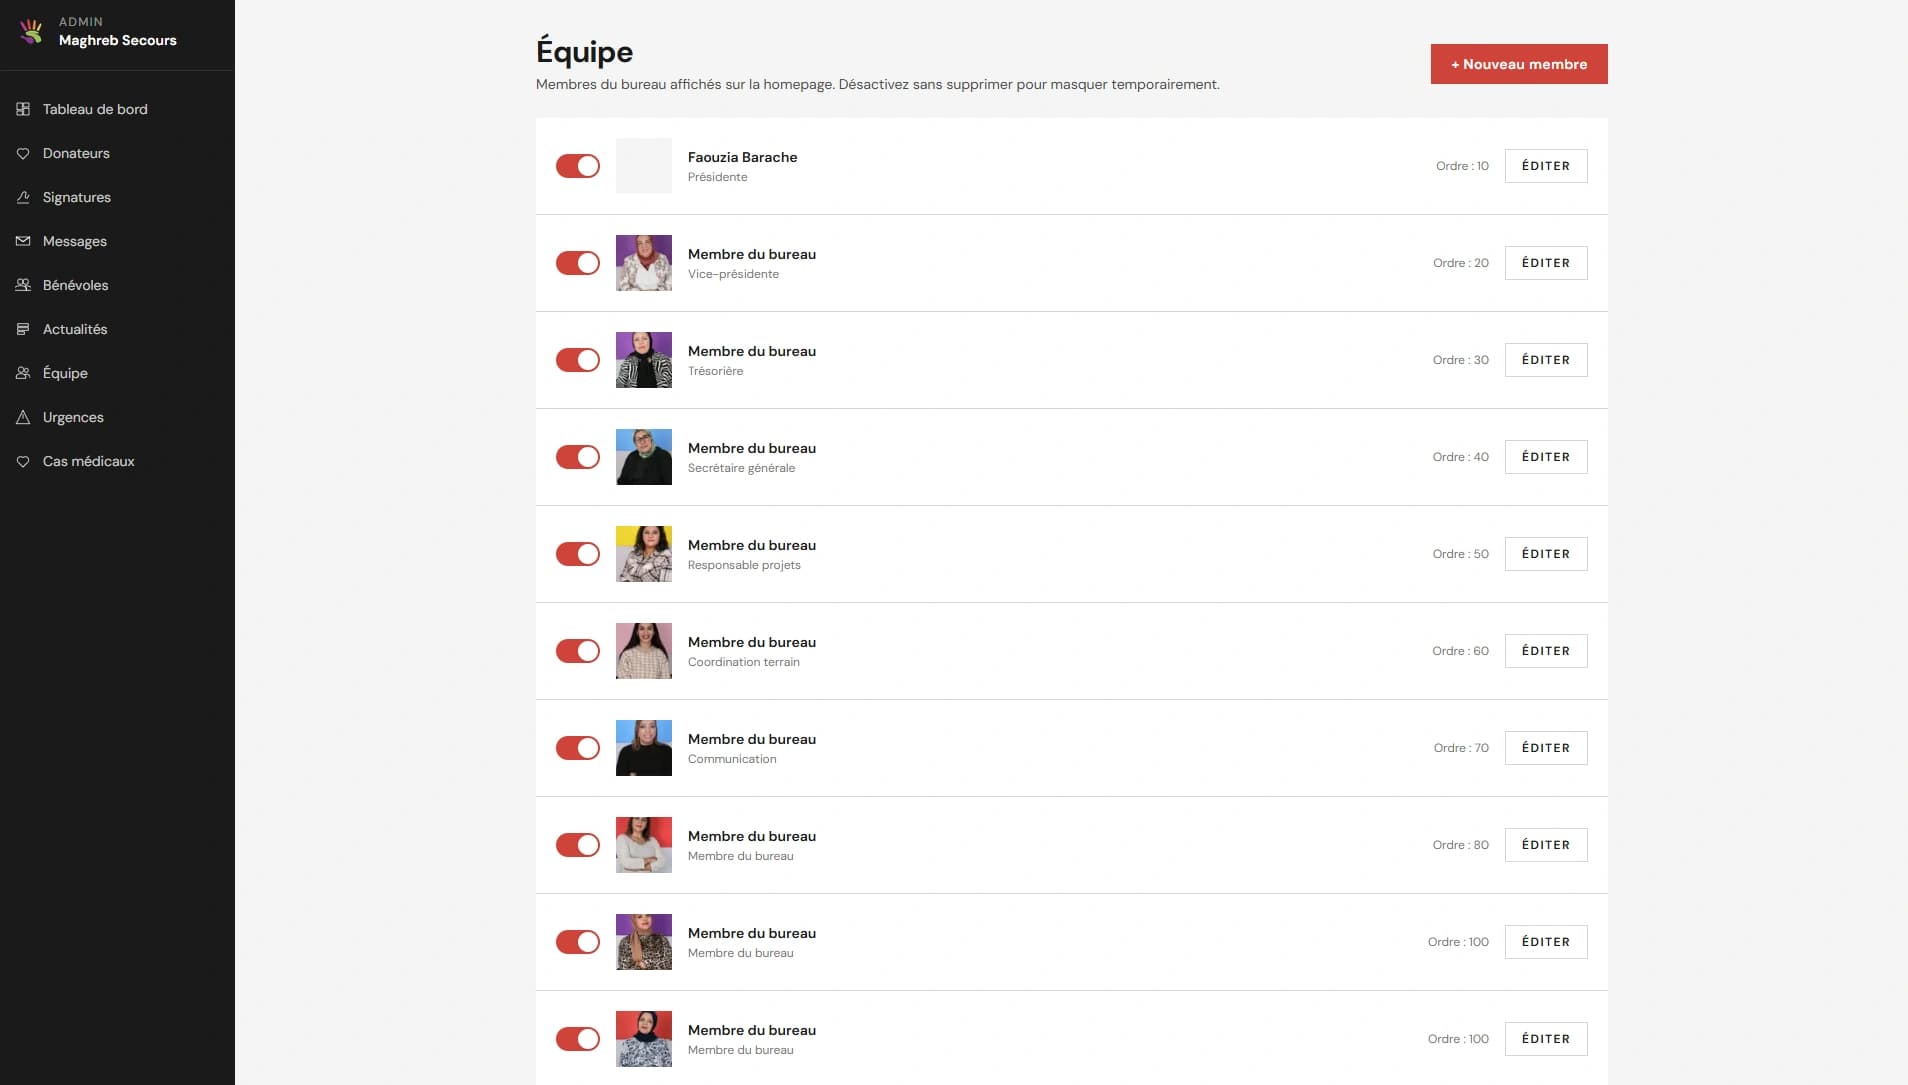Click the Coordination terrain photo thumbnail
The image size is (1908, 1085).
coord(644,651)
